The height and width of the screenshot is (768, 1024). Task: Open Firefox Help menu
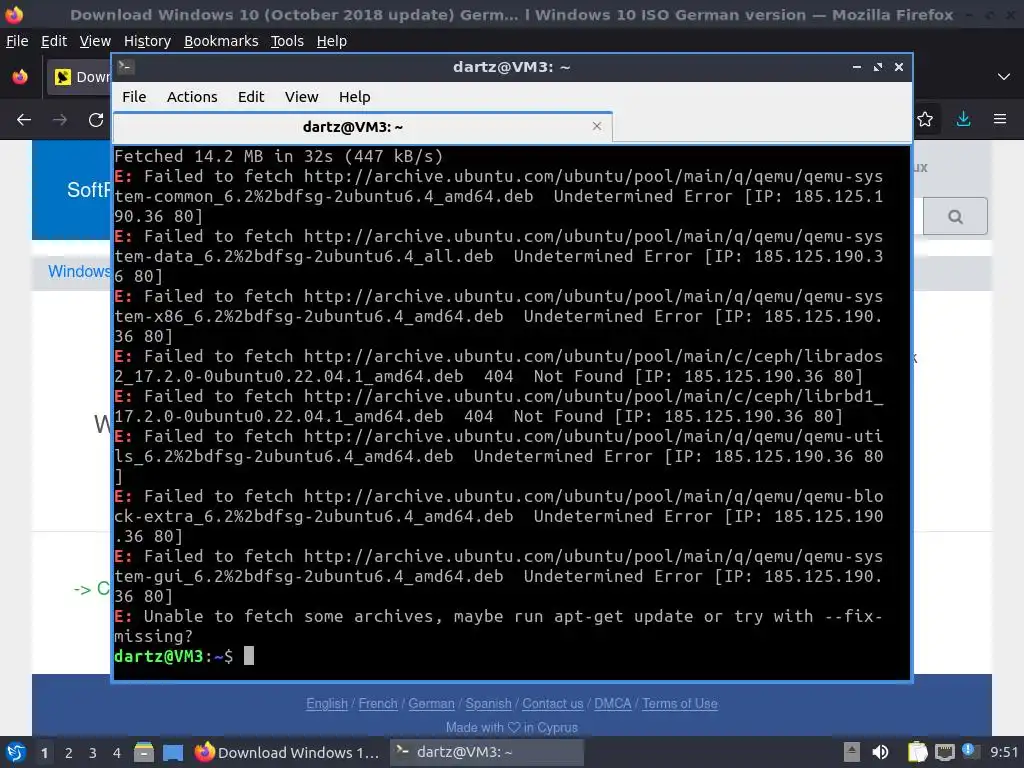(x=332, y=41)
